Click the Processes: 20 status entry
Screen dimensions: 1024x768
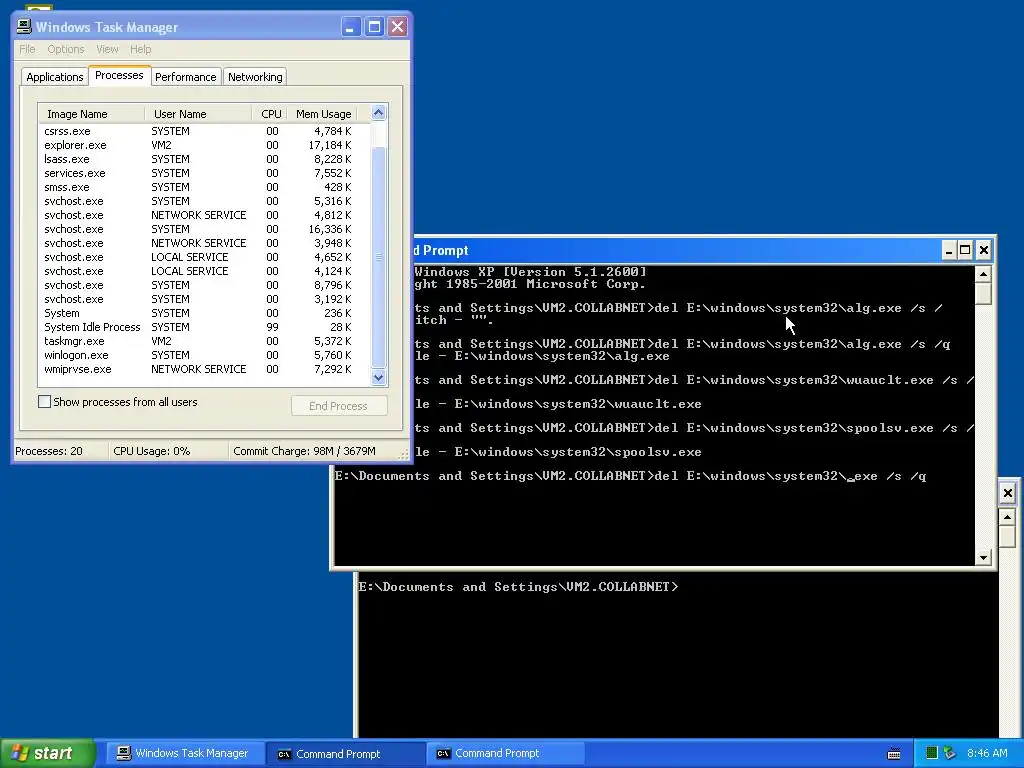pos(60,451)
